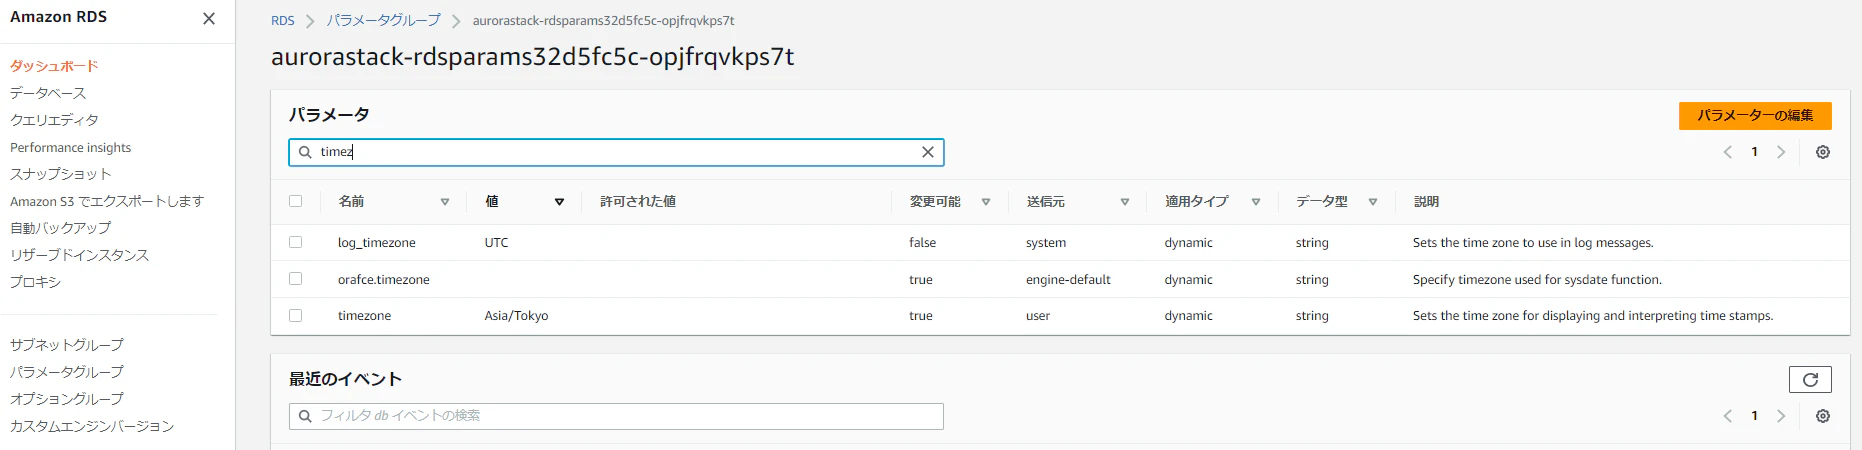Click the log_timezone parameter name

[x=376, y=243]
